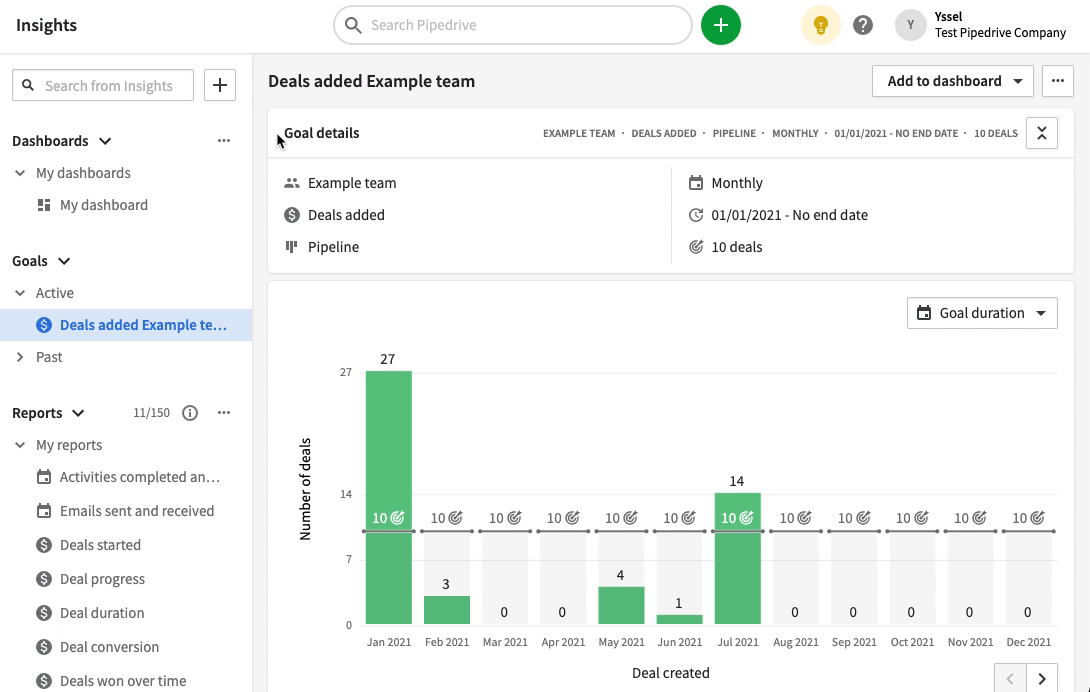Screen dimensions: 1090x692
Task: Collapse the Goals section chevron
Action: tap(64, 261)
